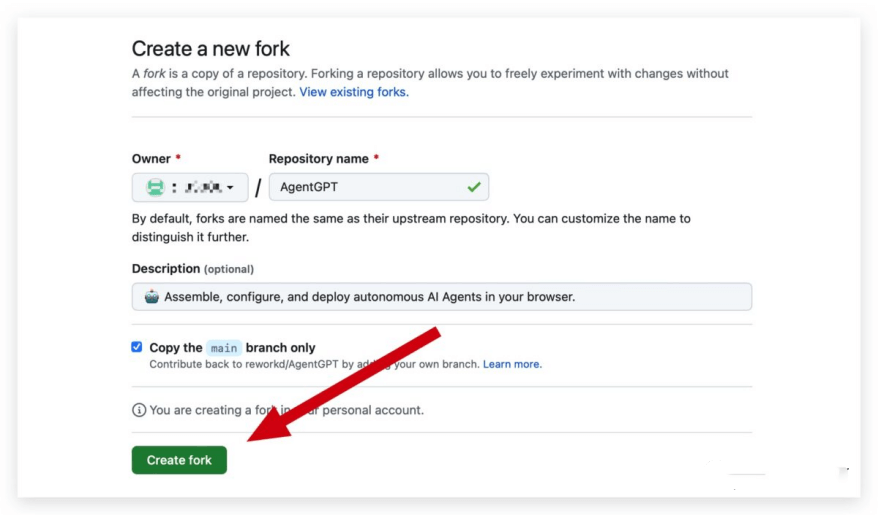Image resolution: width=878 pixels, height=515 pixels.
Task: Click the robot emoji in description
Action: click(x=151, y=297)
